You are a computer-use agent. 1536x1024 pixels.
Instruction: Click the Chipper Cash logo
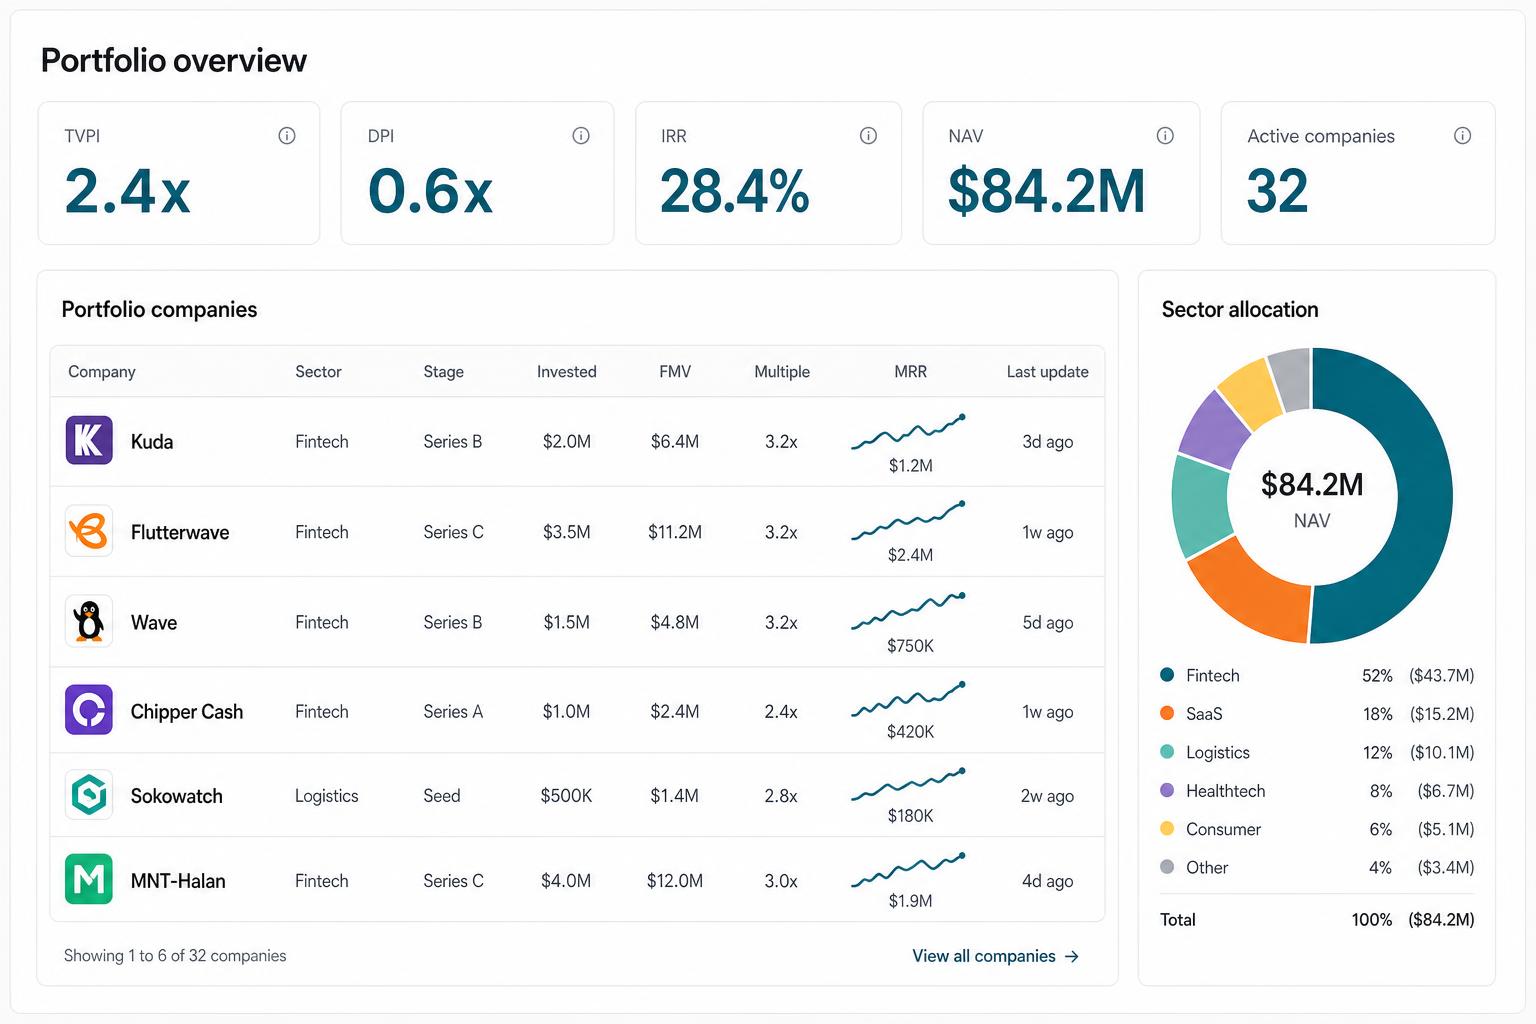coord(89,710)
